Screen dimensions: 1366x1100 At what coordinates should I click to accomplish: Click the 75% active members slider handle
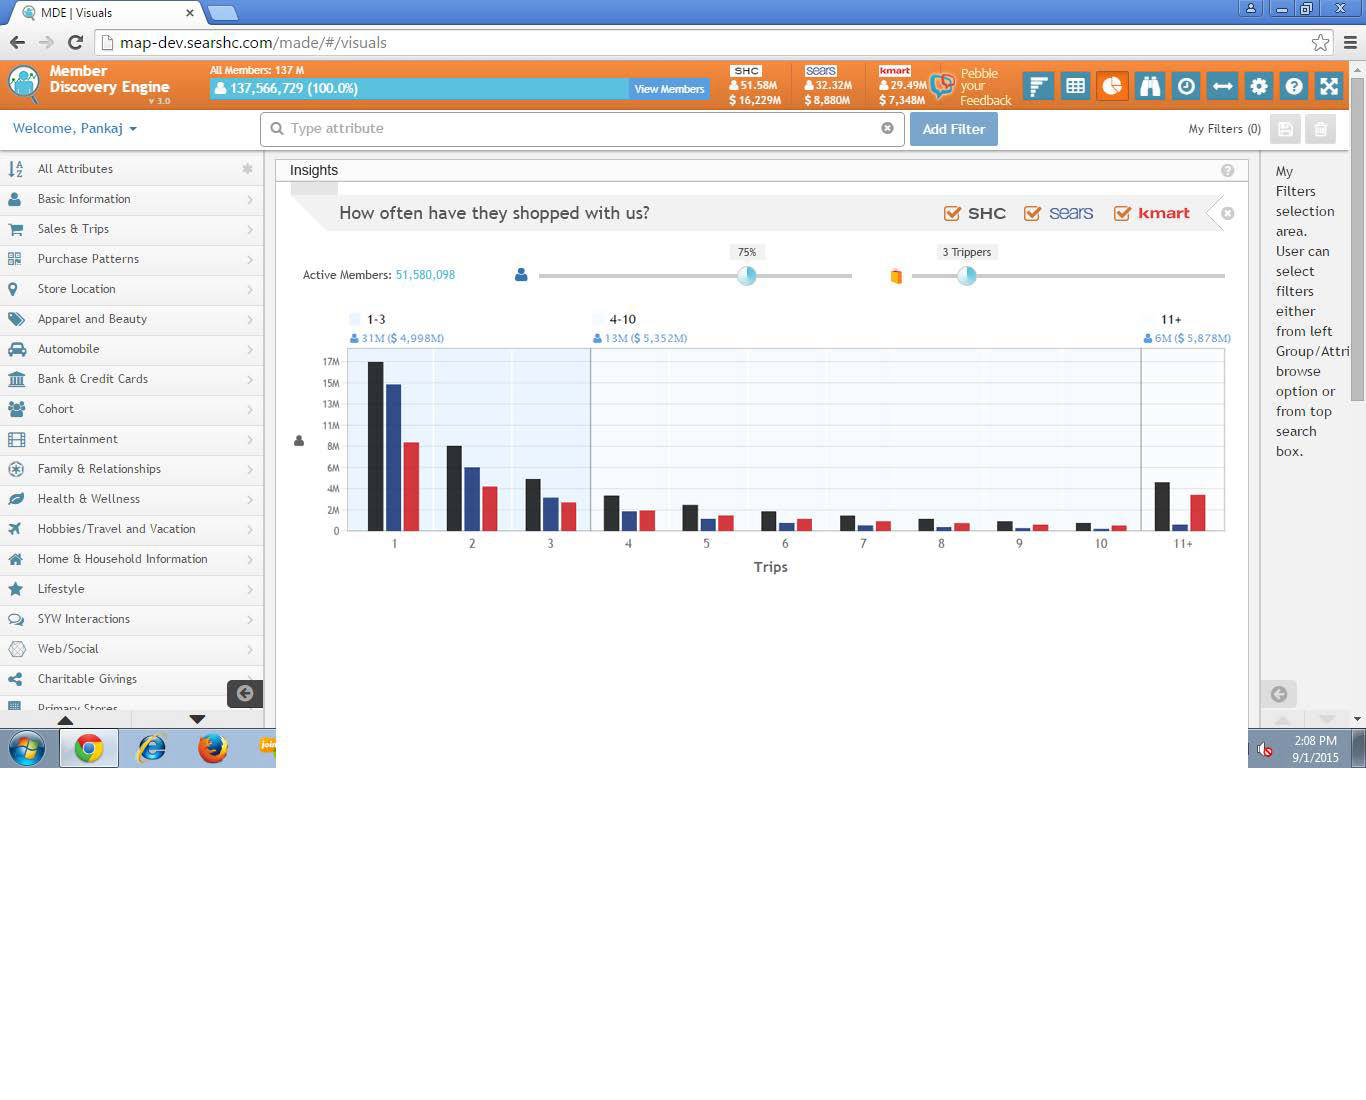coord(746,276)
